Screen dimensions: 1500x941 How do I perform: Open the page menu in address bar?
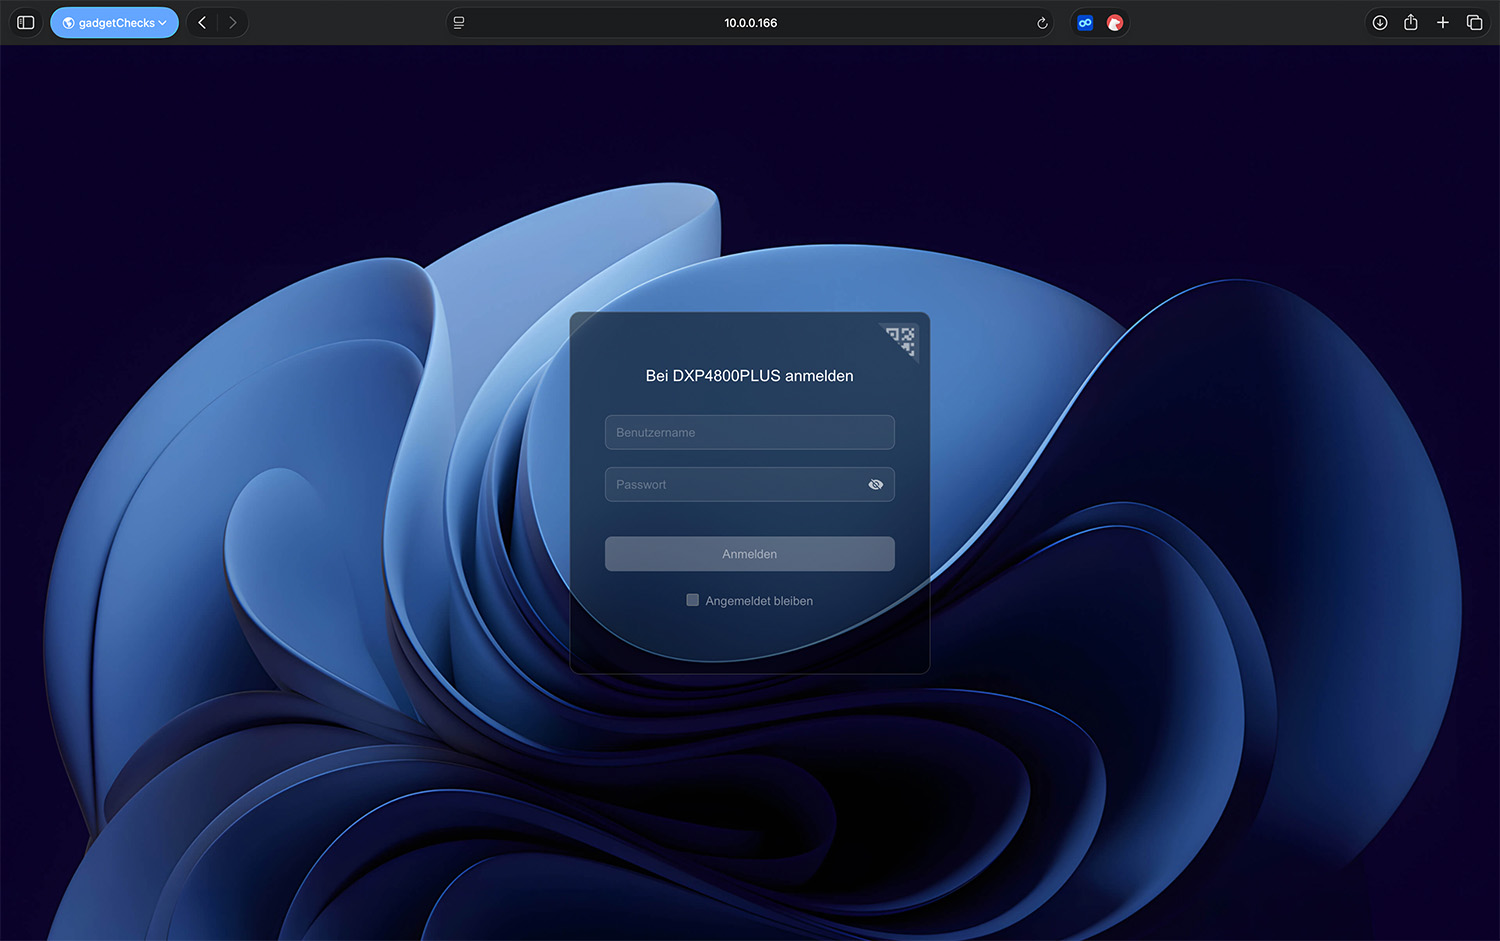pos(459,23)
